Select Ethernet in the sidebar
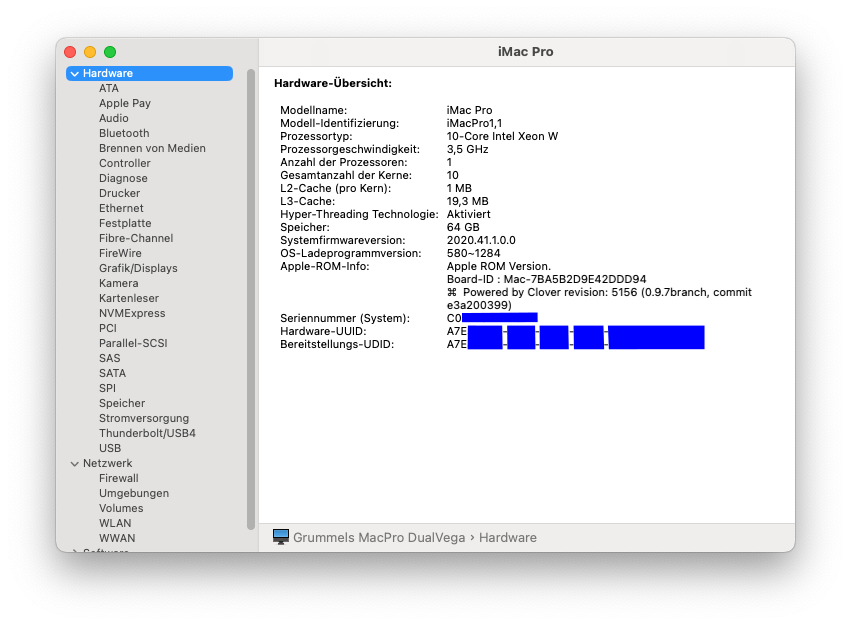 click(121, 208)
